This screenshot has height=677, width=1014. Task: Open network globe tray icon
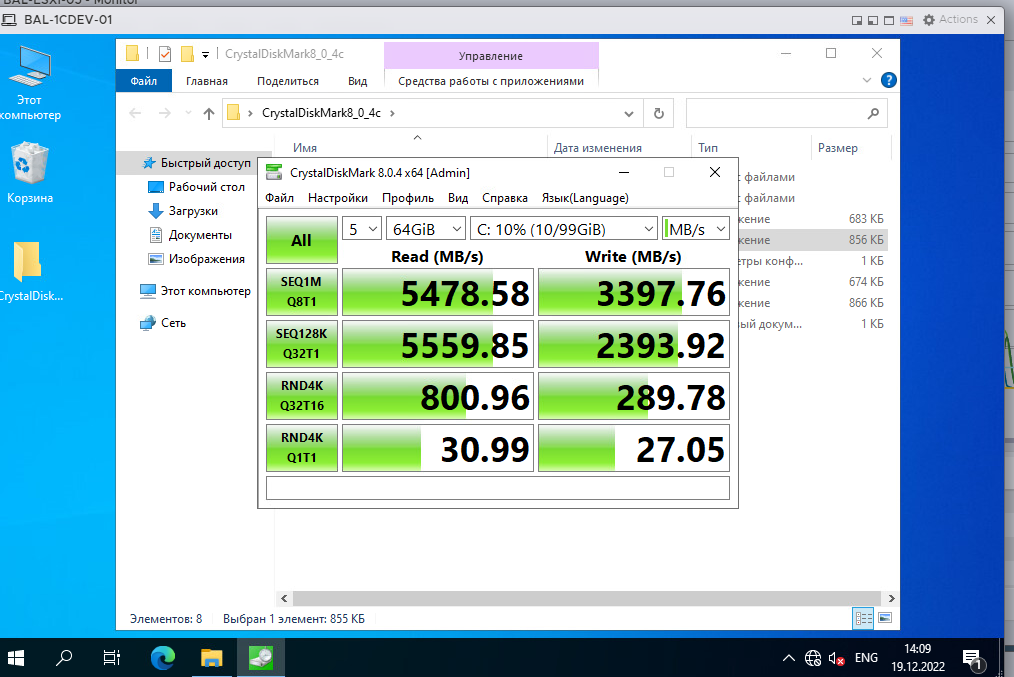[813, 658]
